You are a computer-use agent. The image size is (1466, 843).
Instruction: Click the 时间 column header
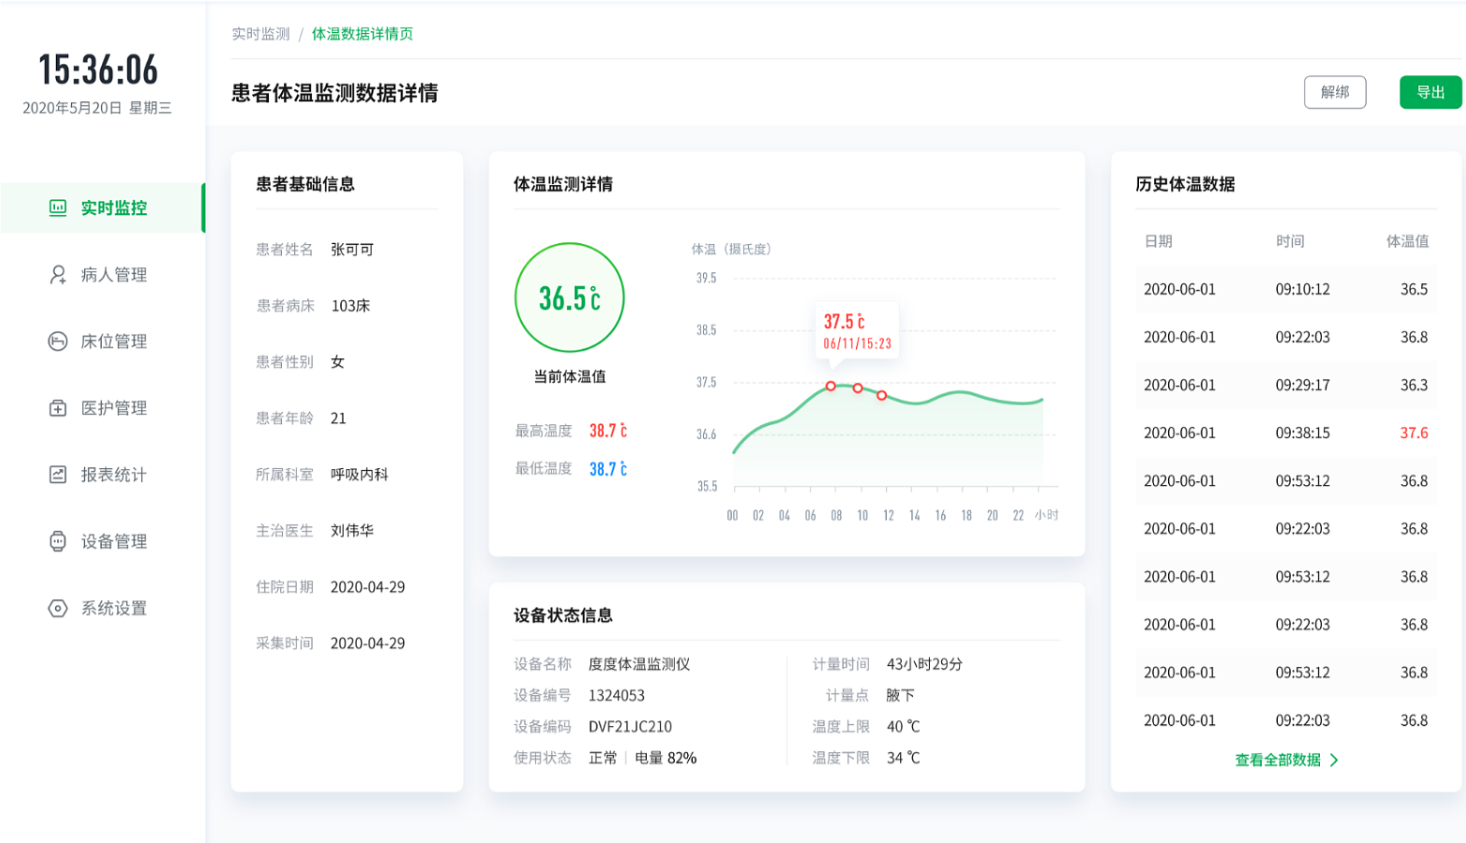pos(1290,241)
